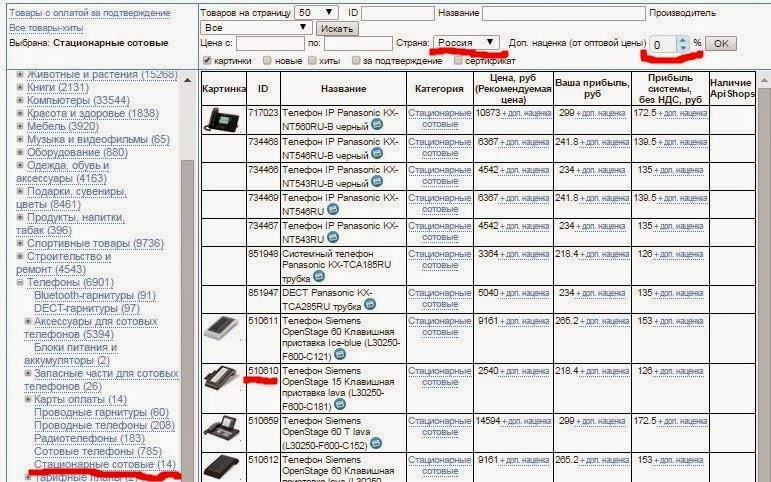The height and width of the screenshot is (482, 771).
Task: Click info icon after L30250-F600-C152
Action: pyautogui.click(x=376, y=444)
